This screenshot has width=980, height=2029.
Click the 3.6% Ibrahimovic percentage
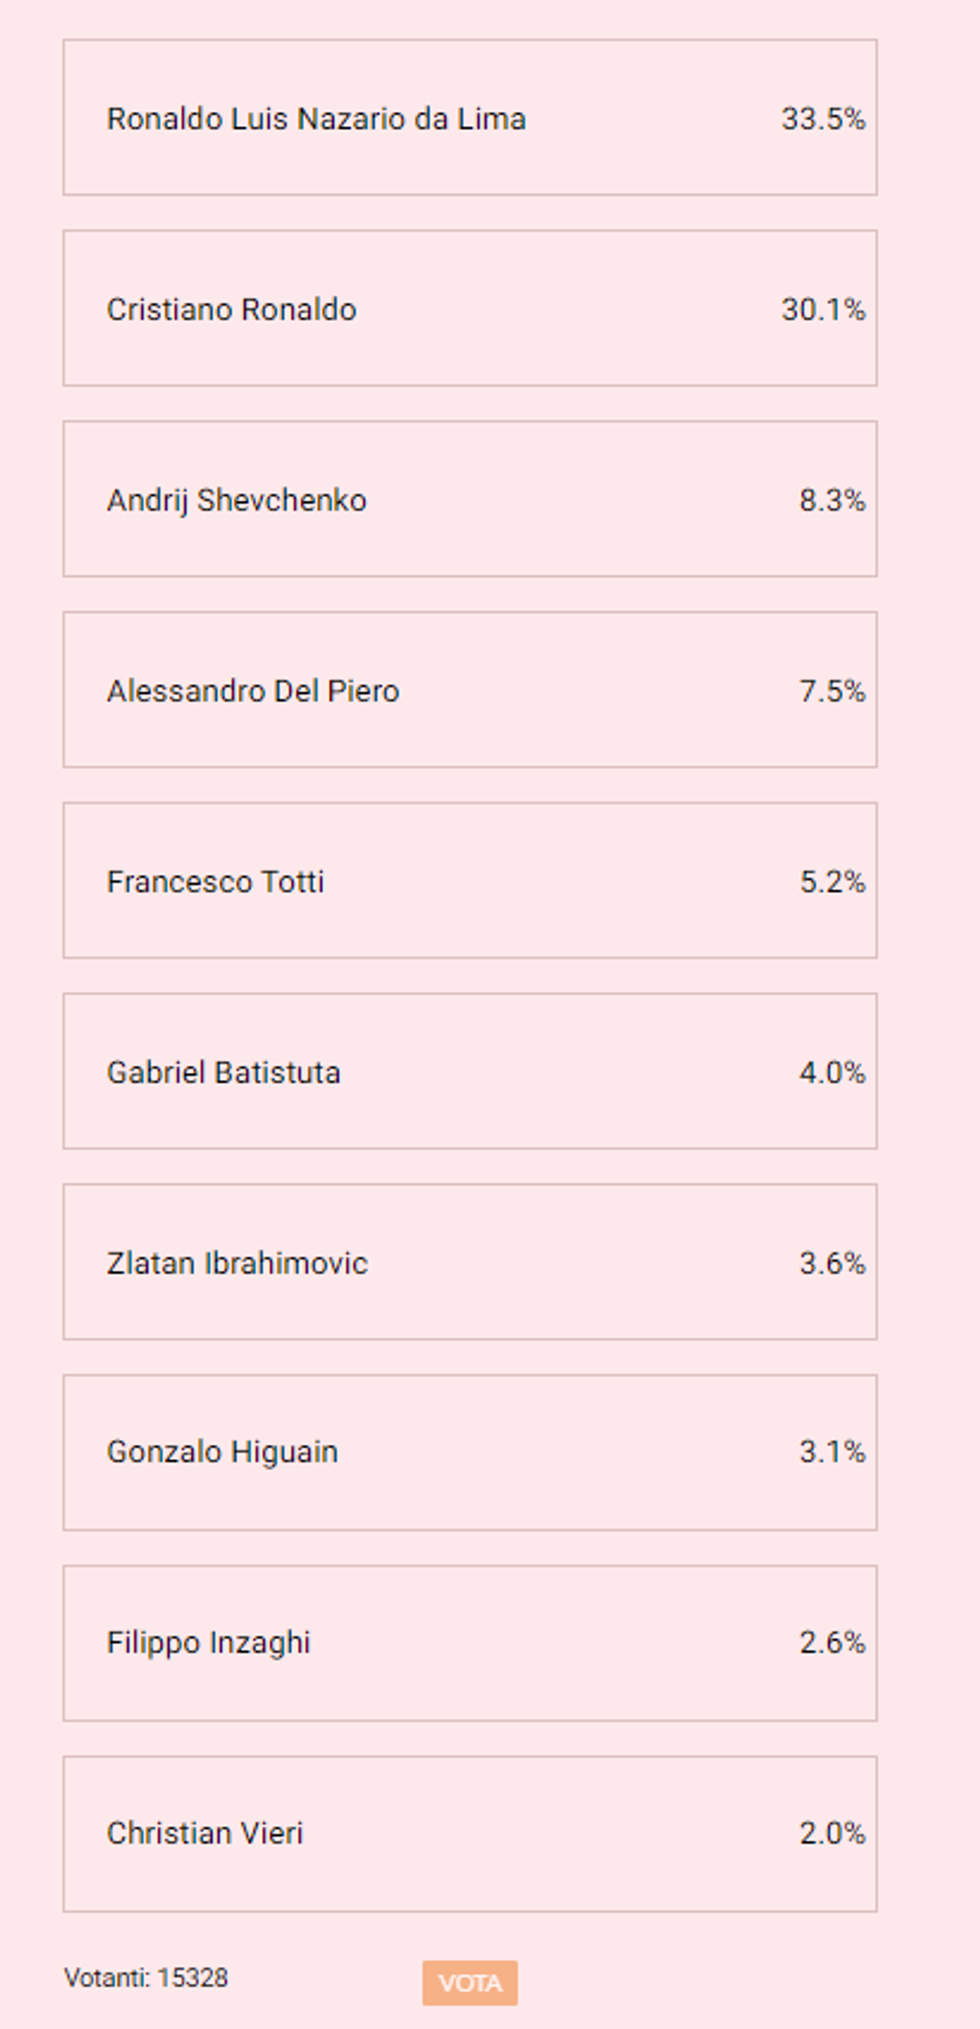click(832, 1263)
